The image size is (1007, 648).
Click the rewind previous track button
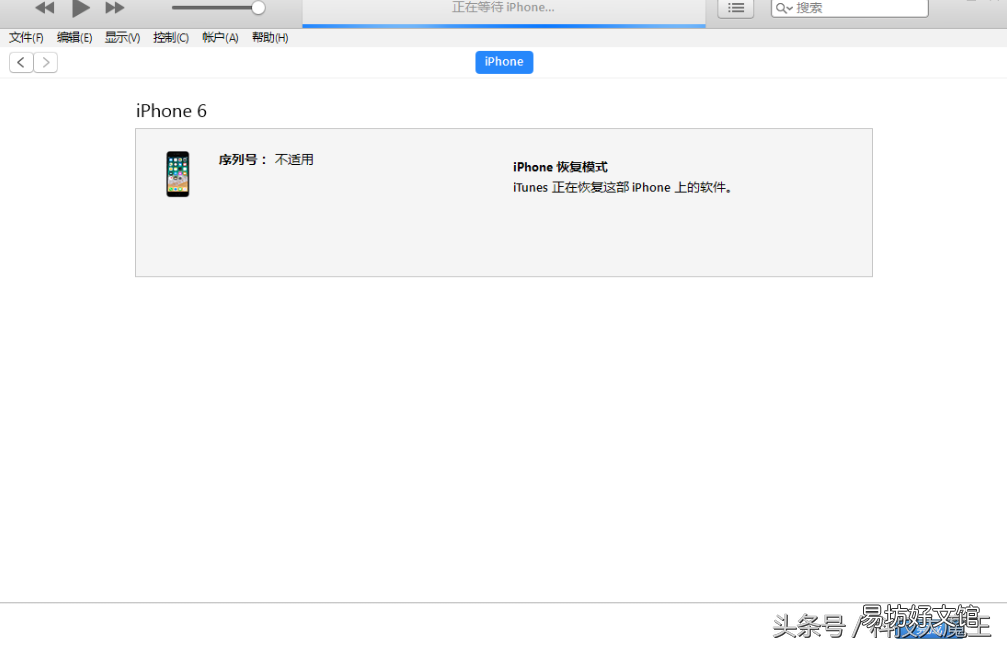click(x=44, y=8)
